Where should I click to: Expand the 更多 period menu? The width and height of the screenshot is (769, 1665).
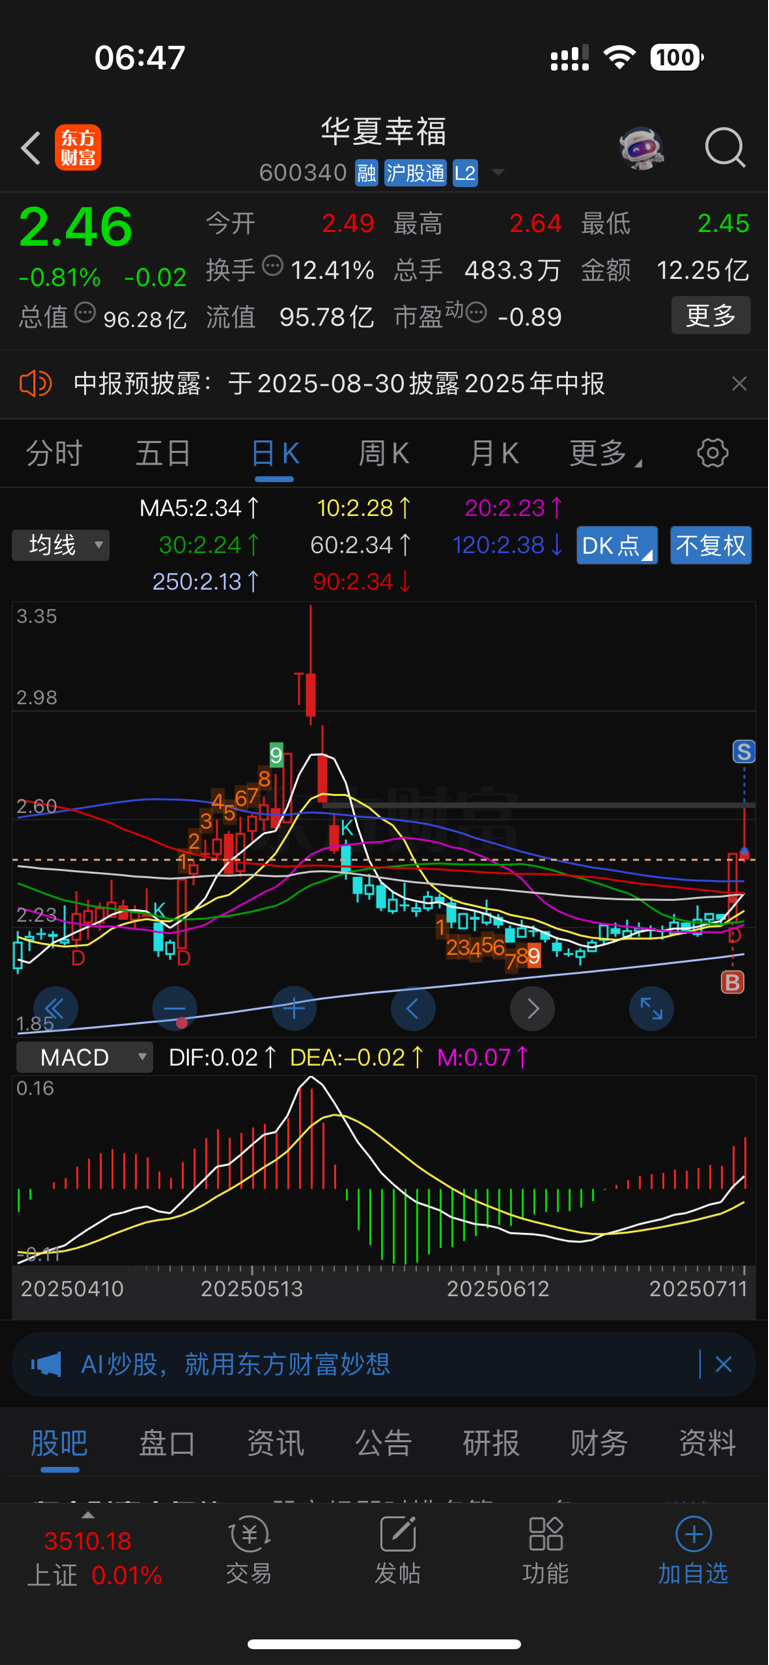(x=604, y=454)
